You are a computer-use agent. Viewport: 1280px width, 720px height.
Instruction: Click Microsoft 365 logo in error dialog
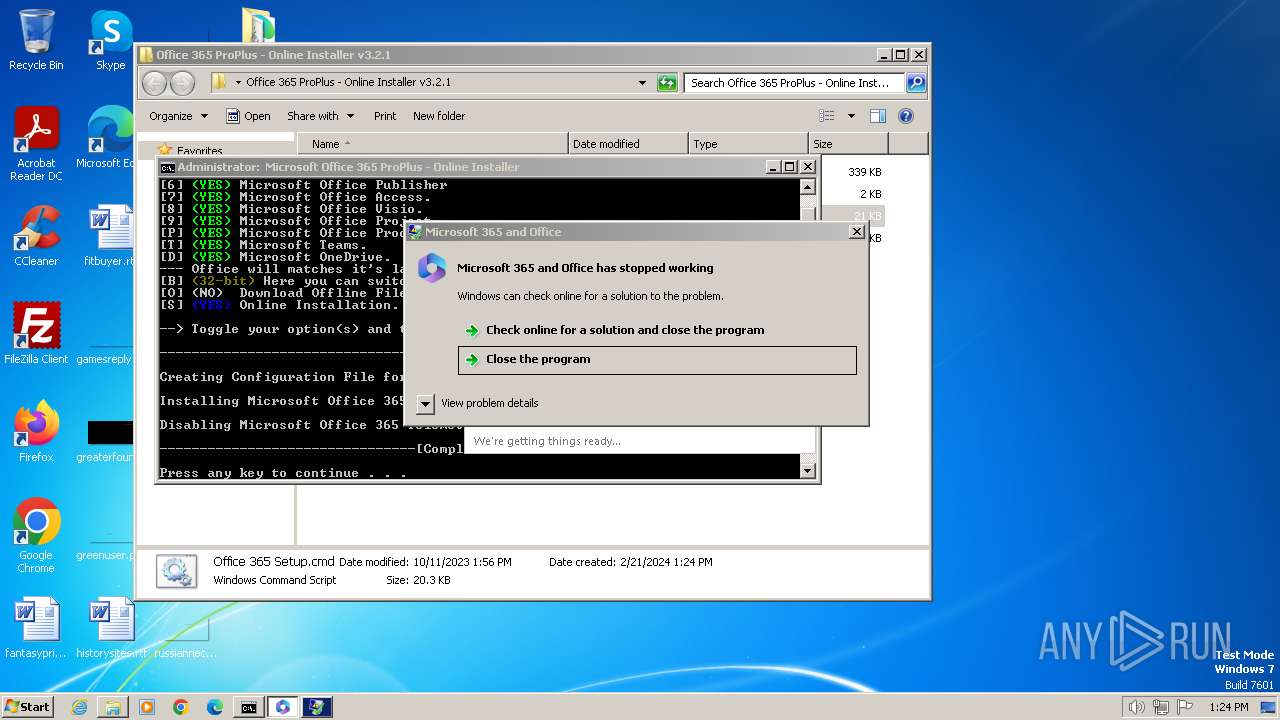(x=432, y=268)
